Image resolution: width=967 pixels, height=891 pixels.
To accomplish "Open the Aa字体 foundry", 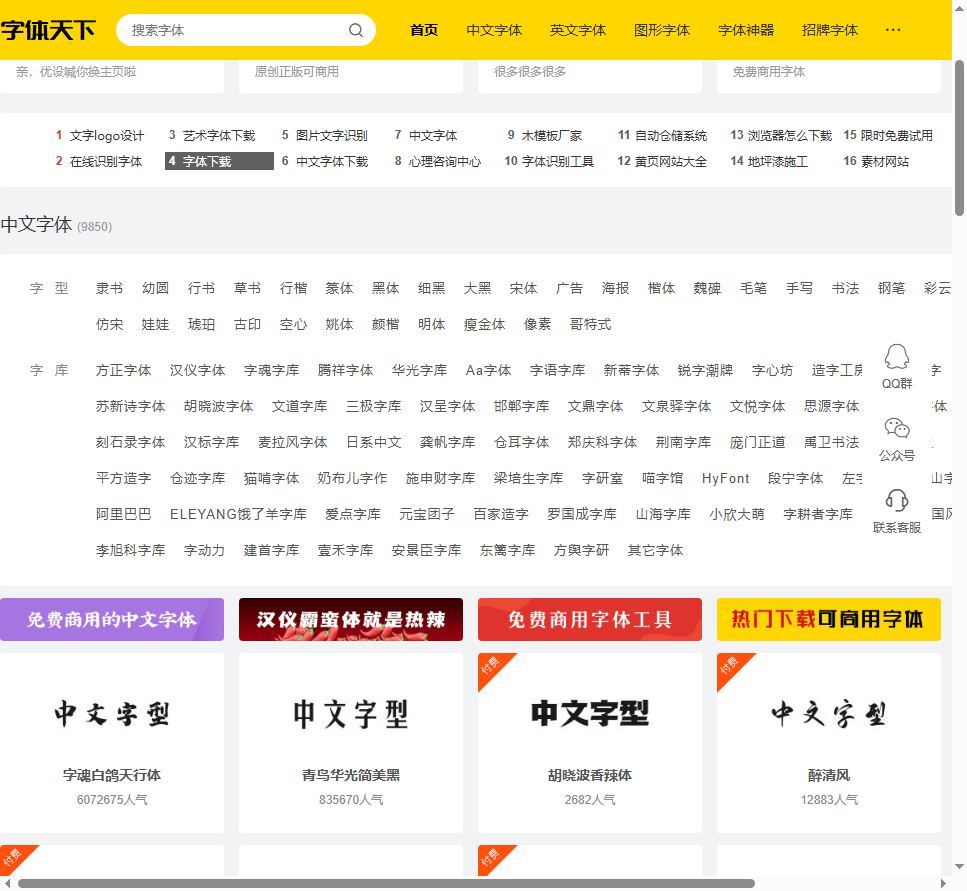I will pyautogui.click(x=488, y=370).
